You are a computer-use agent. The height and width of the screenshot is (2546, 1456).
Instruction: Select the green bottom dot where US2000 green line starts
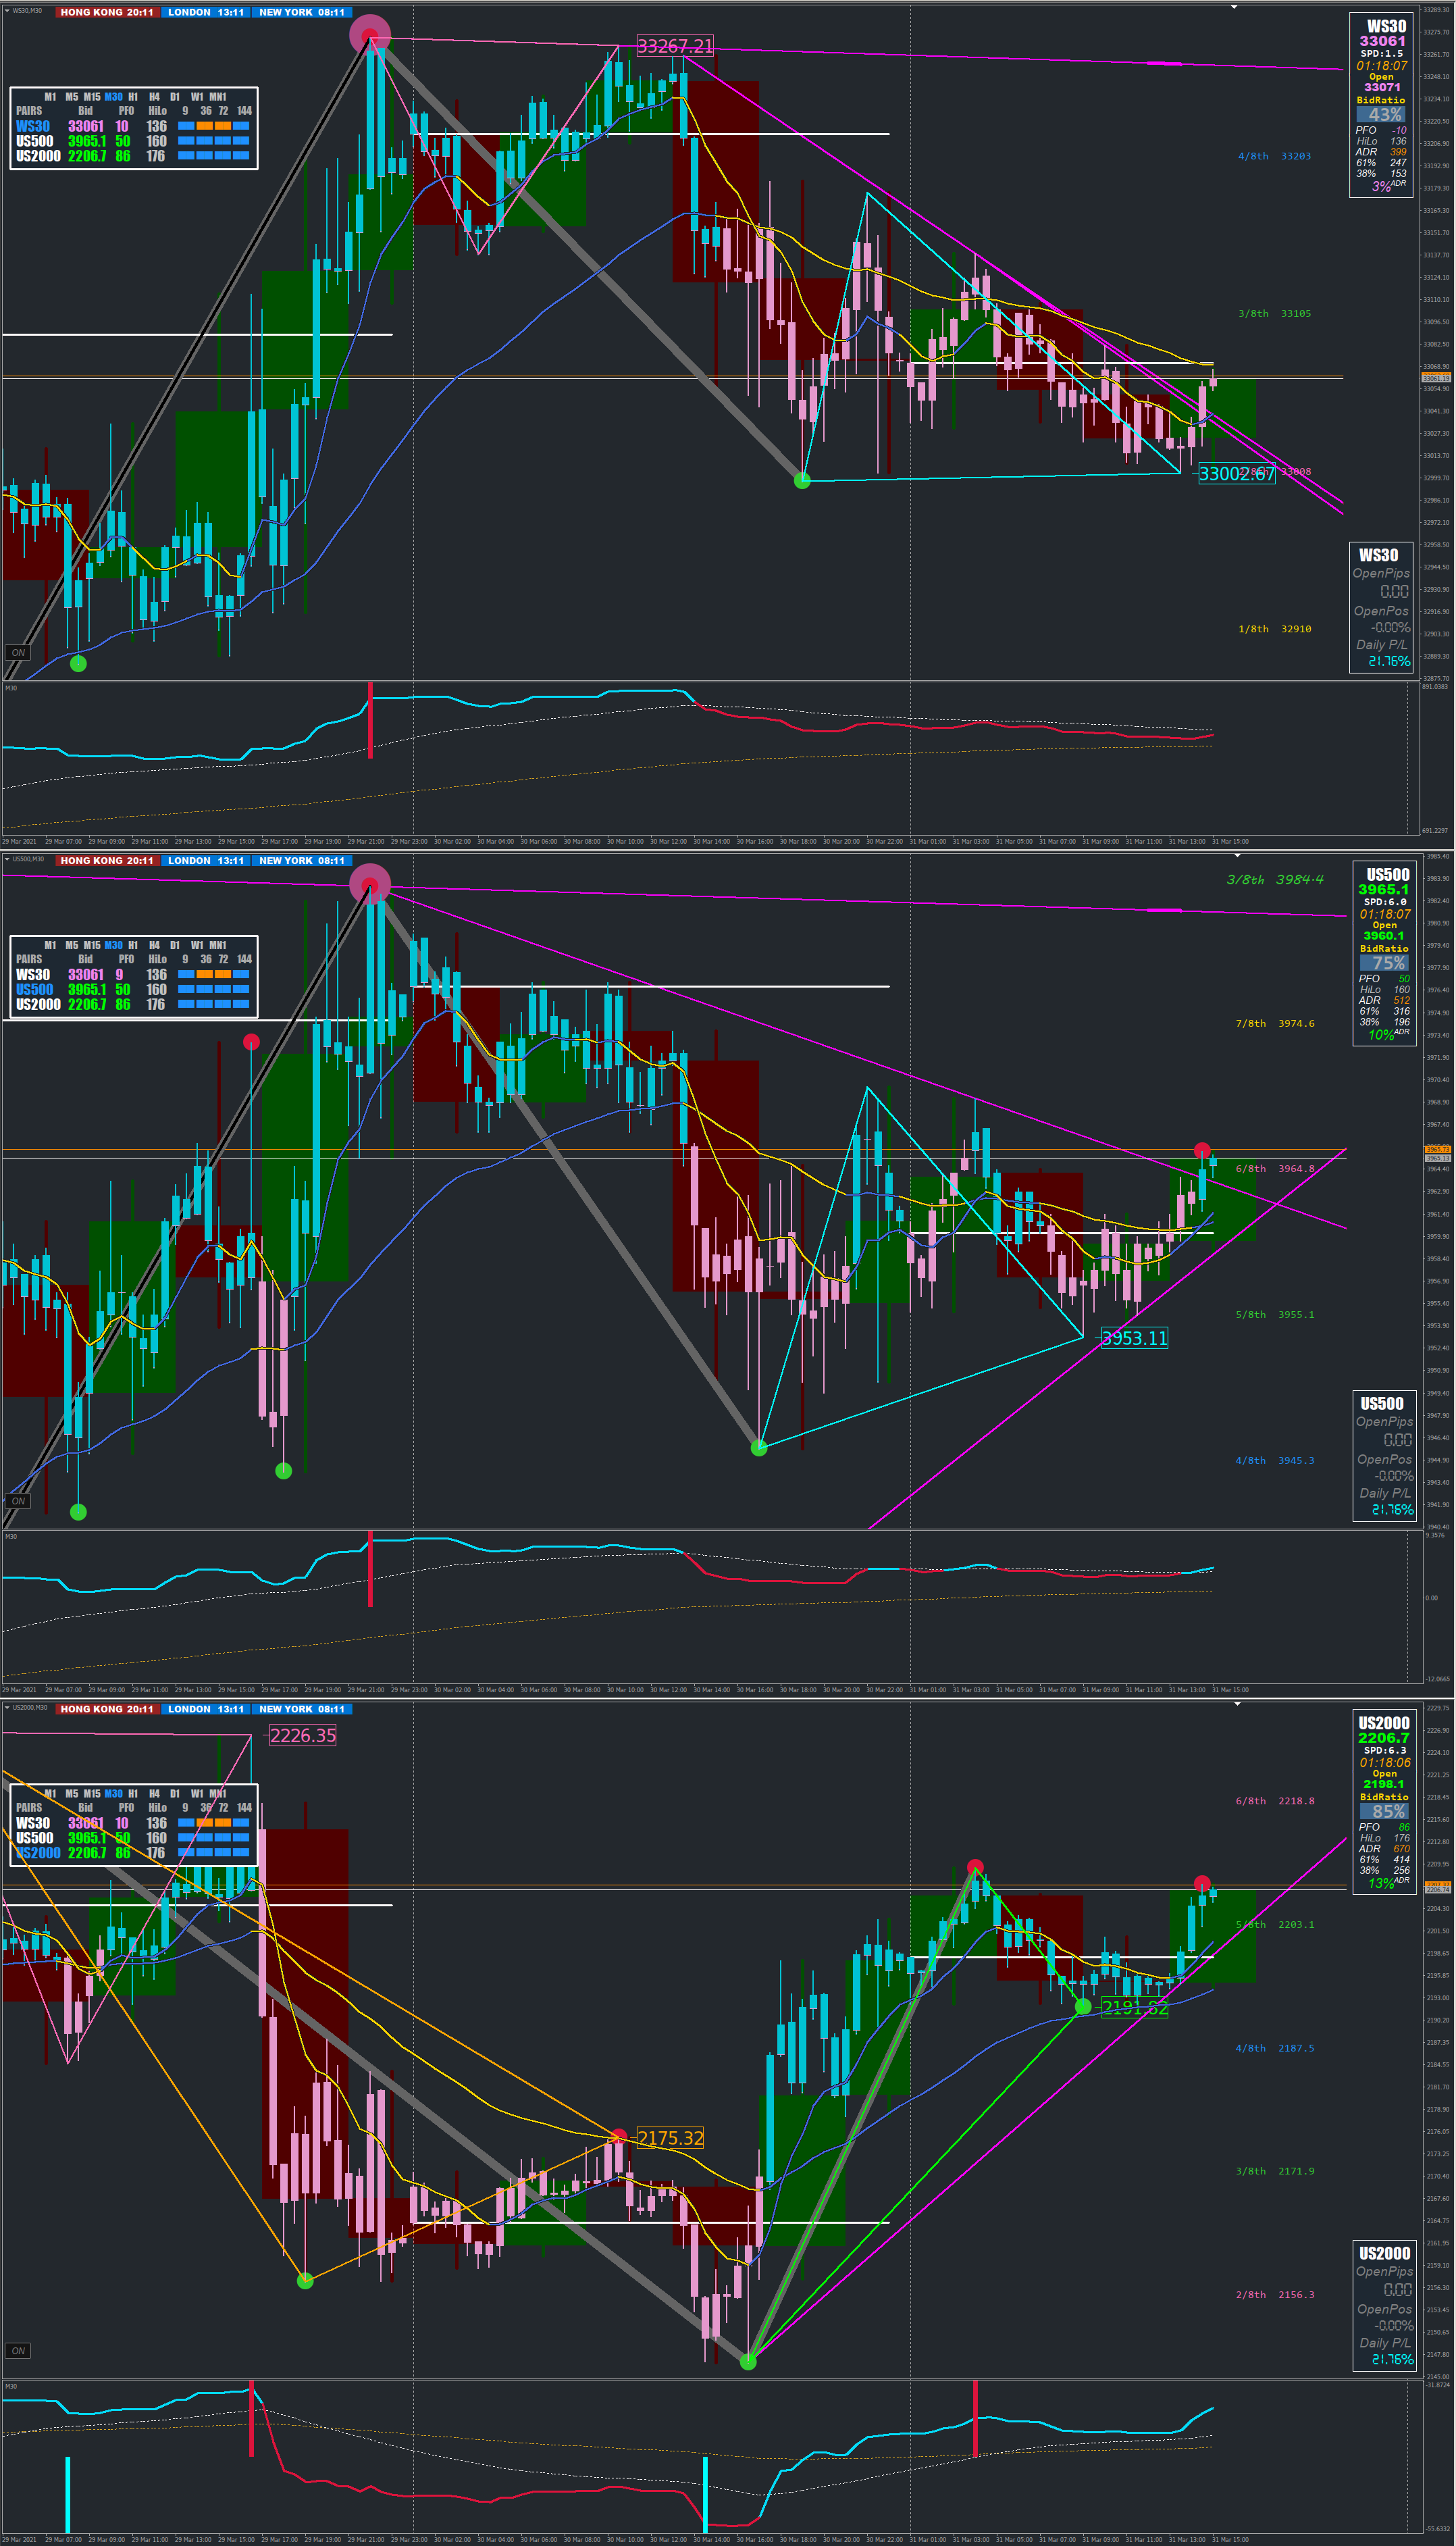coord(748,2361)
